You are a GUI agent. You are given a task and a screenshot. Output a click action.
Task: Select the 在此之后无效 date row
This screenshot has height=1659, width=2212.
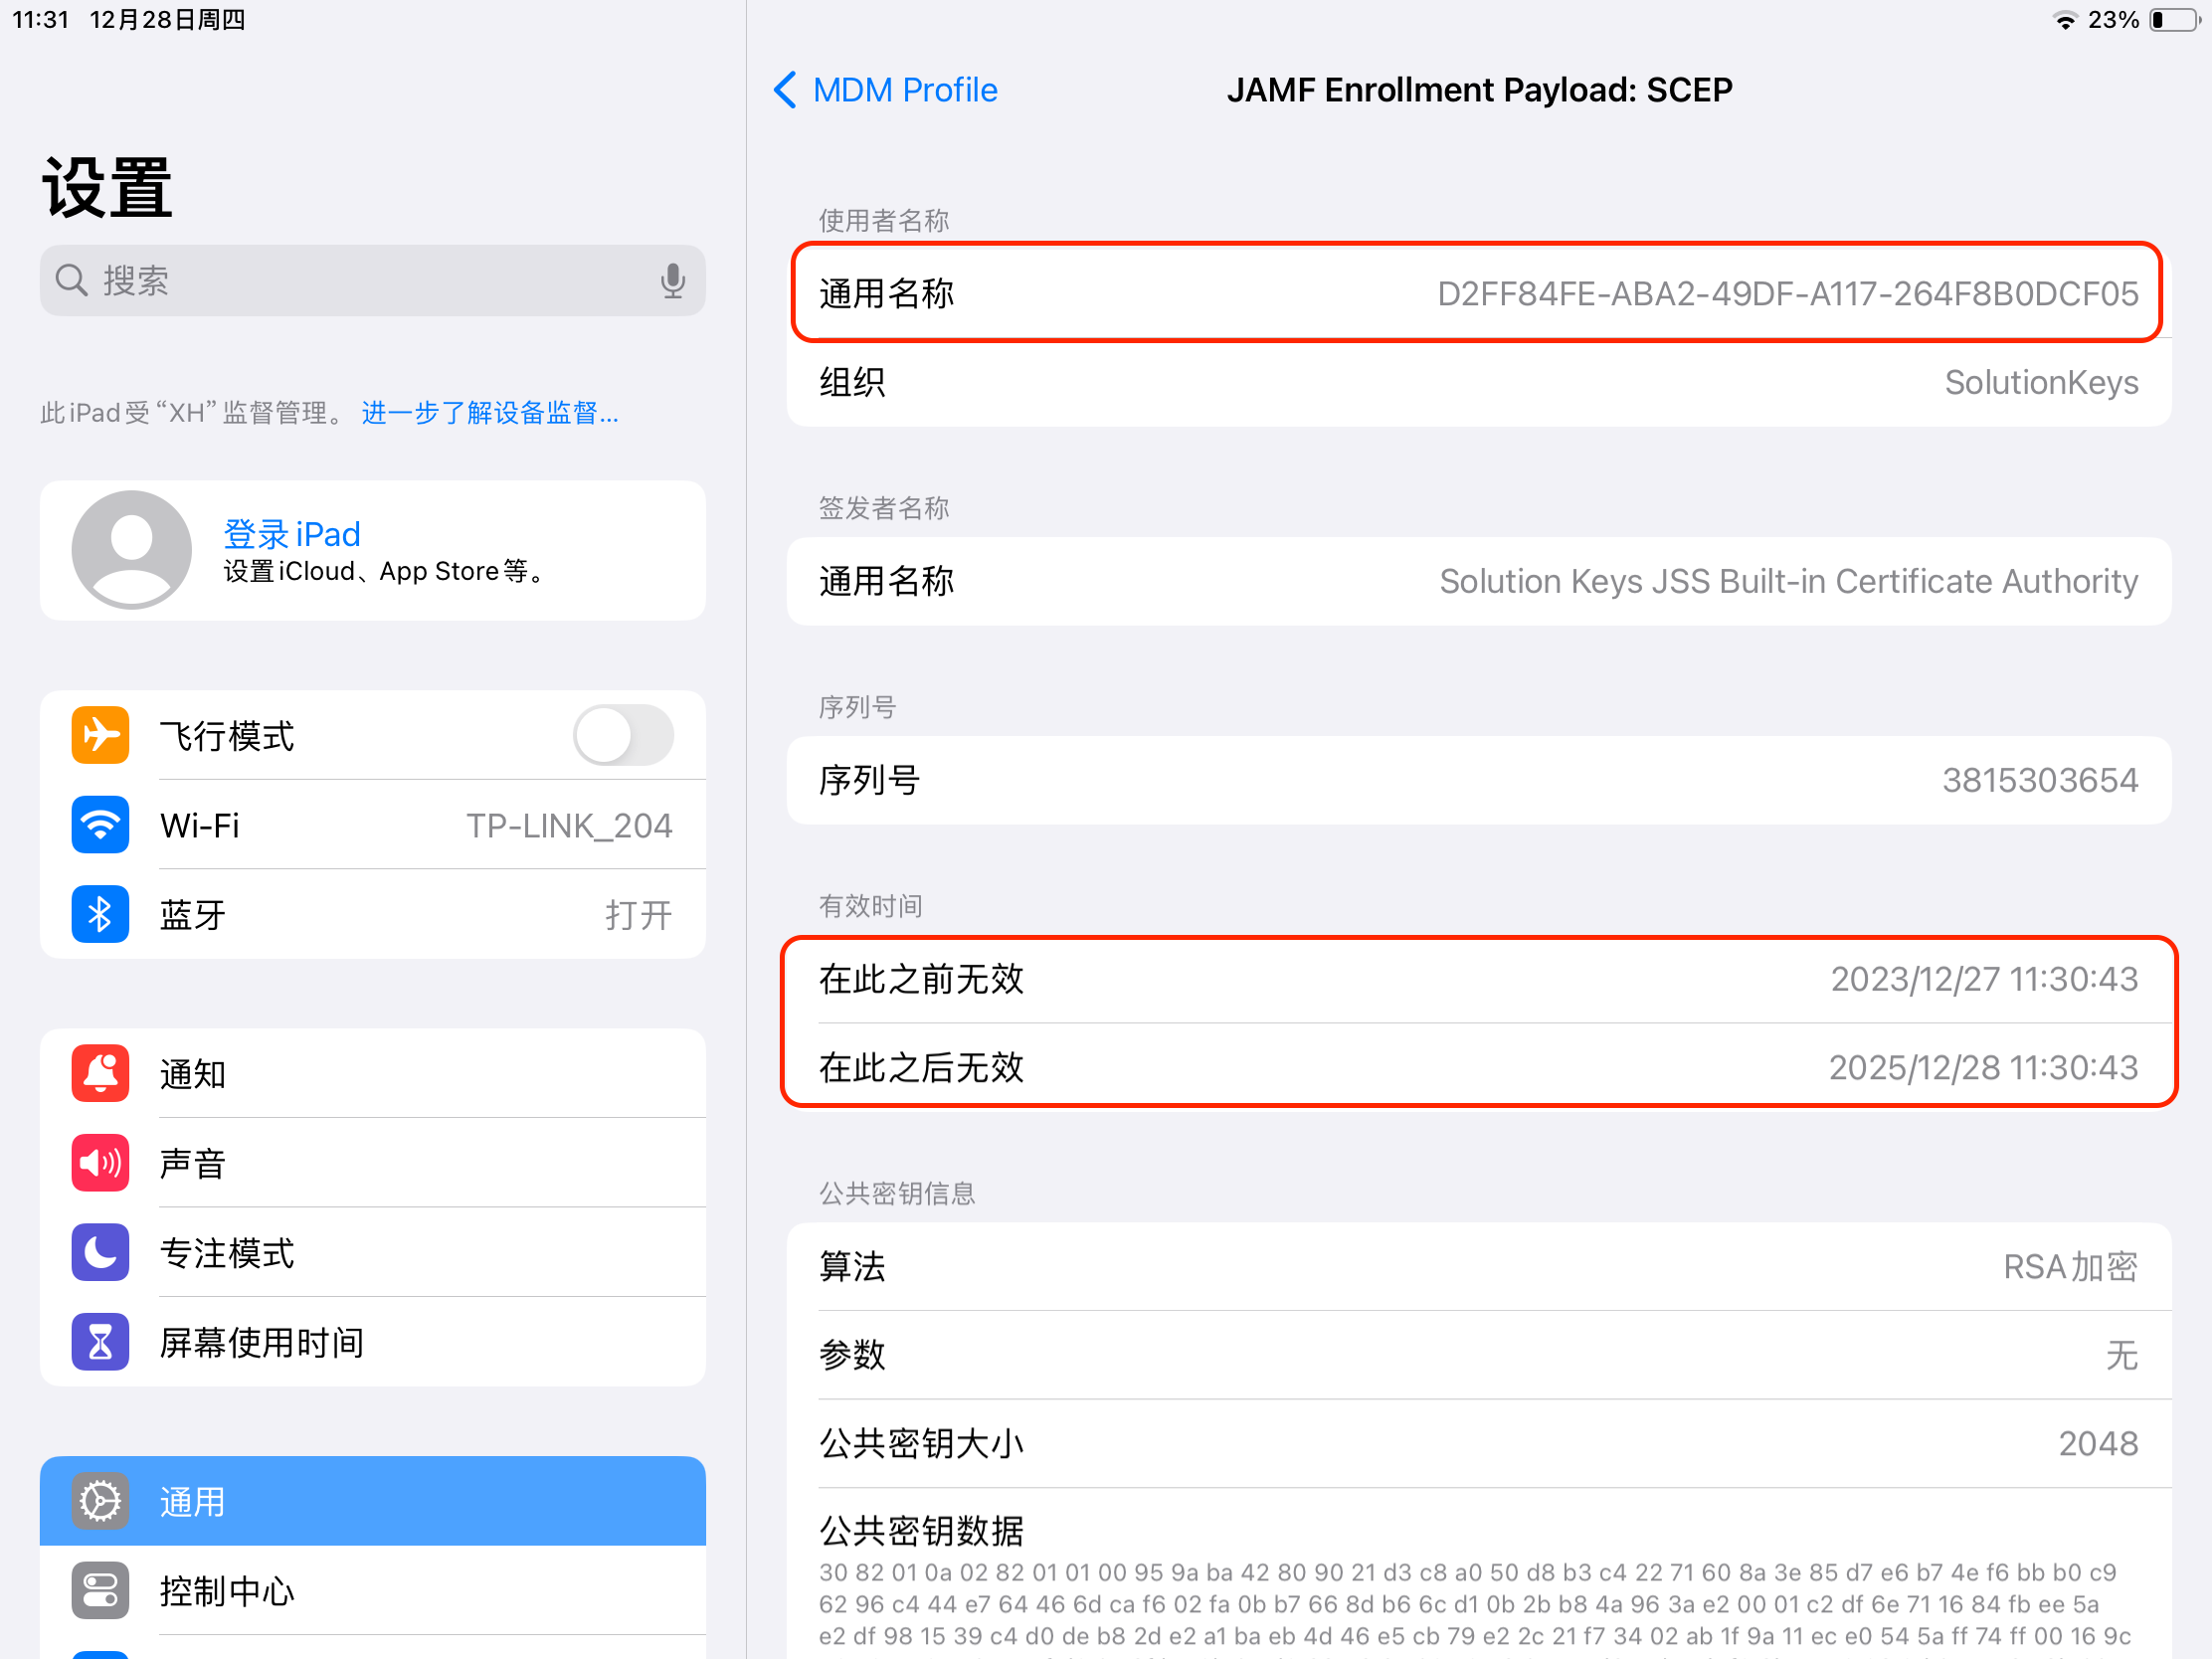1478,1068
